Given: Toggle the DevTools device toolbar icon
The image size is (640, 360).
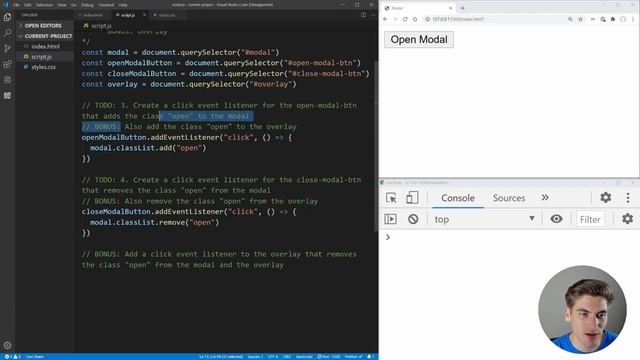Looking at the screenshot, I should [x=412, y=198].
